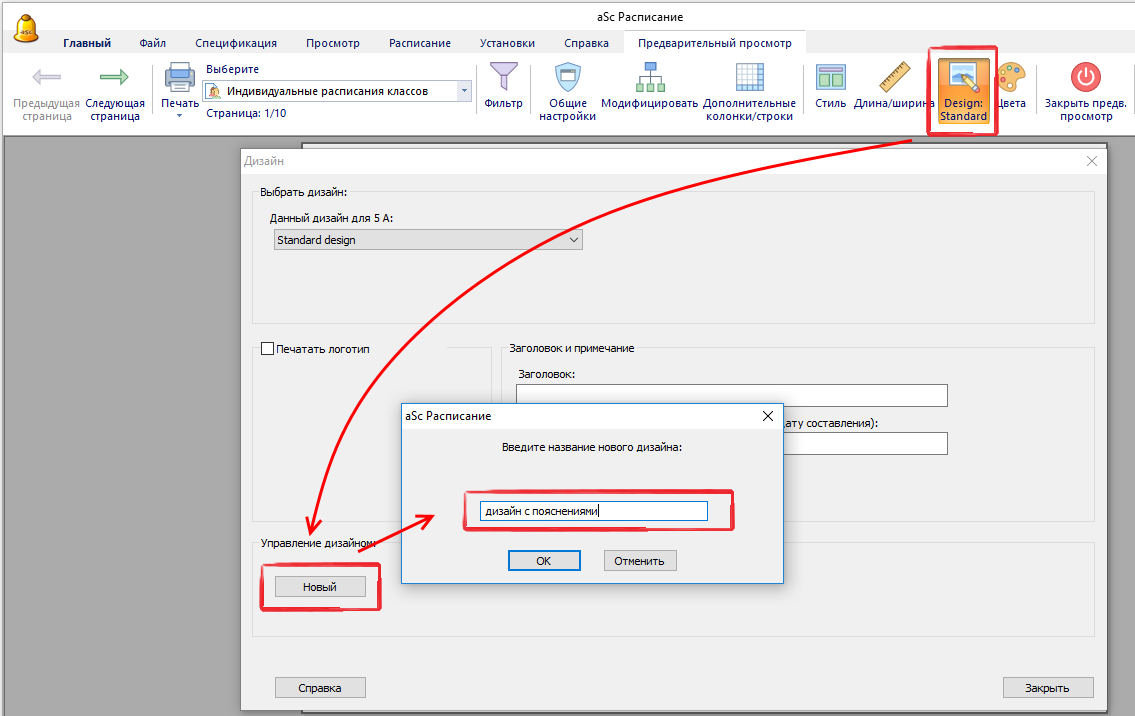This screenshot has height=716, width=1135.
Task: Click the Style (Стиль) icon
Action: tap(830, 78)
